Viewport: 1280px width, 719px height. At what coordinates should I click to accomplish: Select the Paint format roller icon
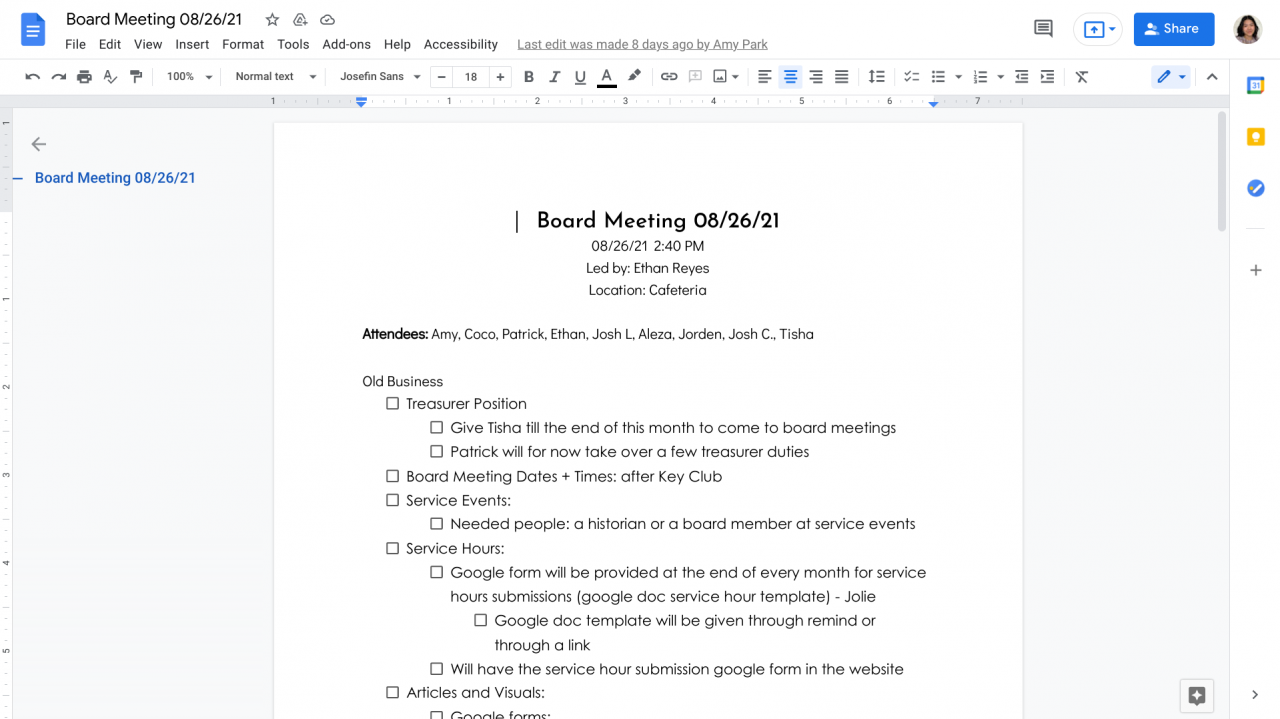click(x=137, y=77)
